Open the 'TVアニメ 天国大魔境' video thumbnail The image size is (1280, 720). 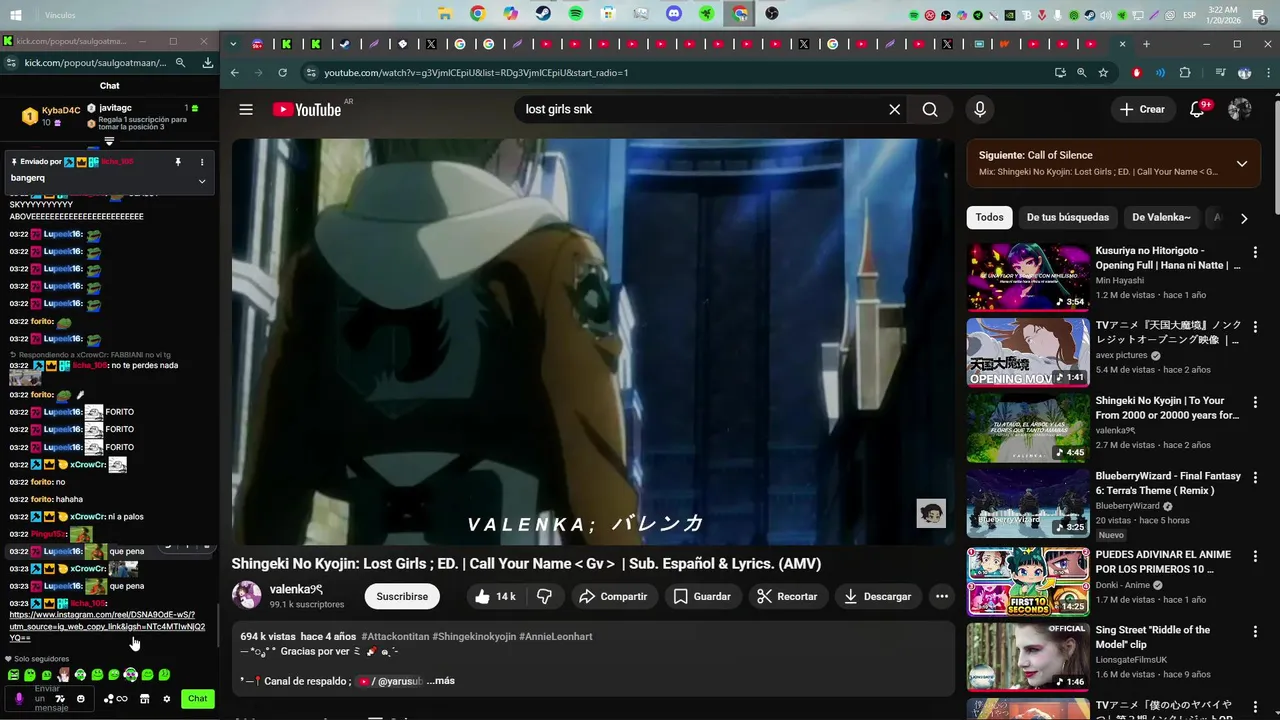1028,352
